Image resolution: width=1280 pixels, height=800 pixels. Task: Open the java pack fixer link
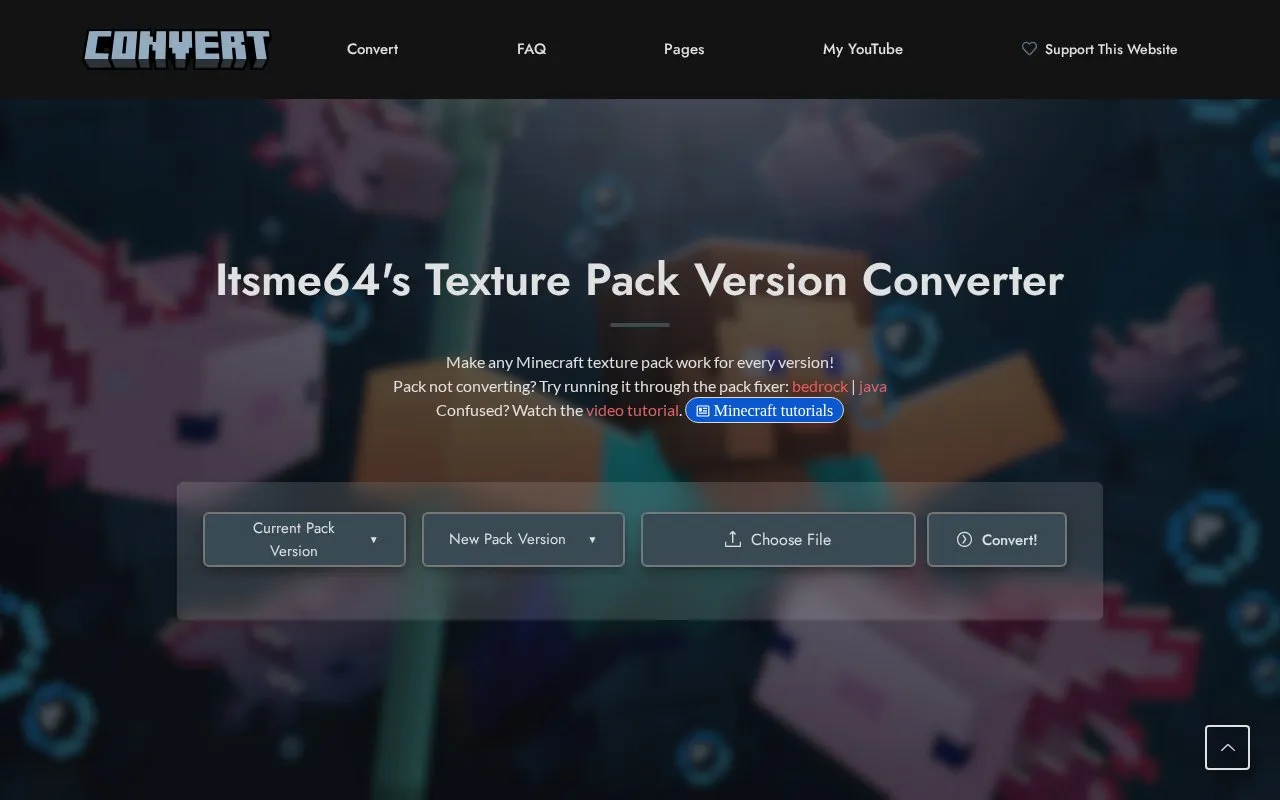click(x=873, y=386)
